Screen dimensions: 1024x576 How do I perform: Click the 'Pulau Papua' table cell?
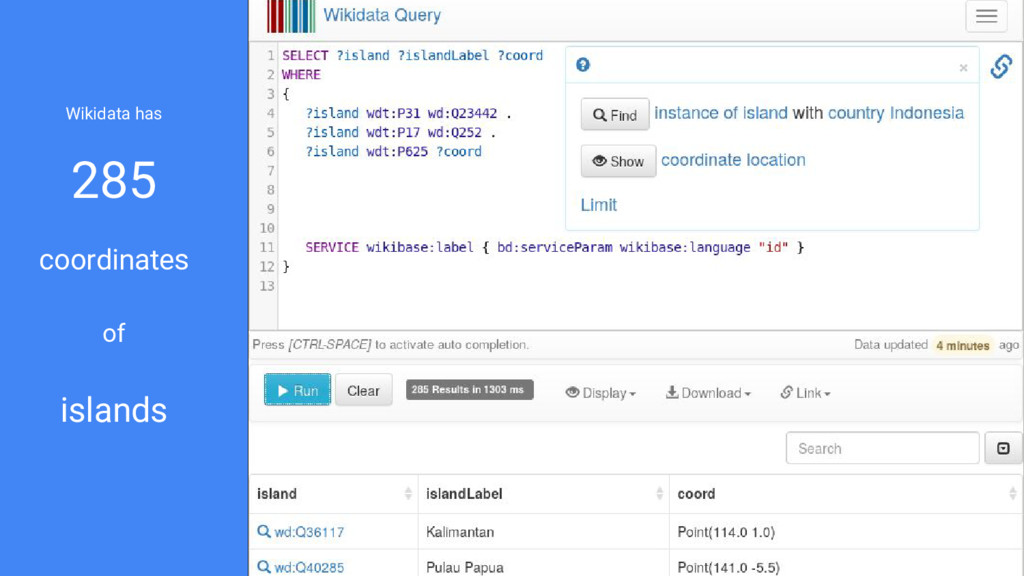click(543, 566)
